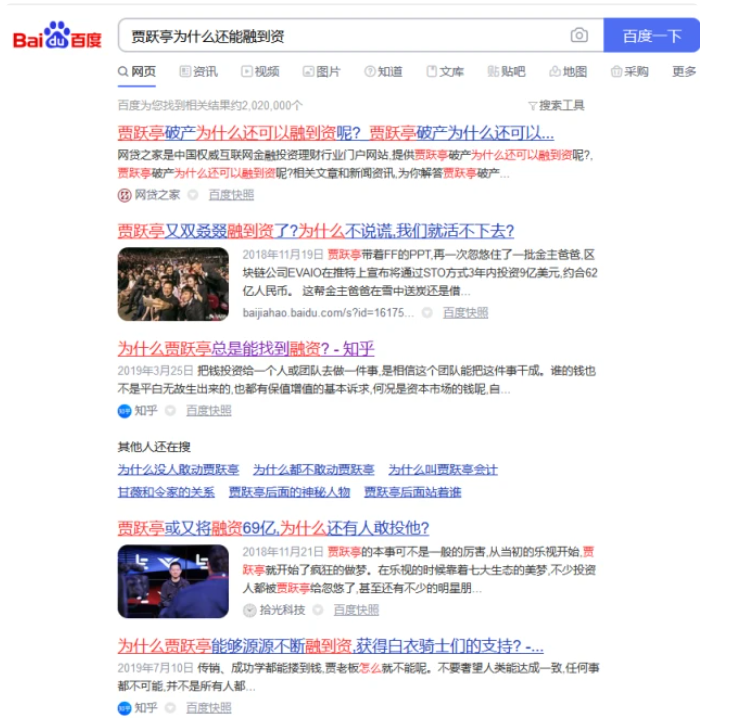The height and width of the screenshot is (718, 735).
Task: Switch to the 资讯 tab
Action: coord(198,72)
